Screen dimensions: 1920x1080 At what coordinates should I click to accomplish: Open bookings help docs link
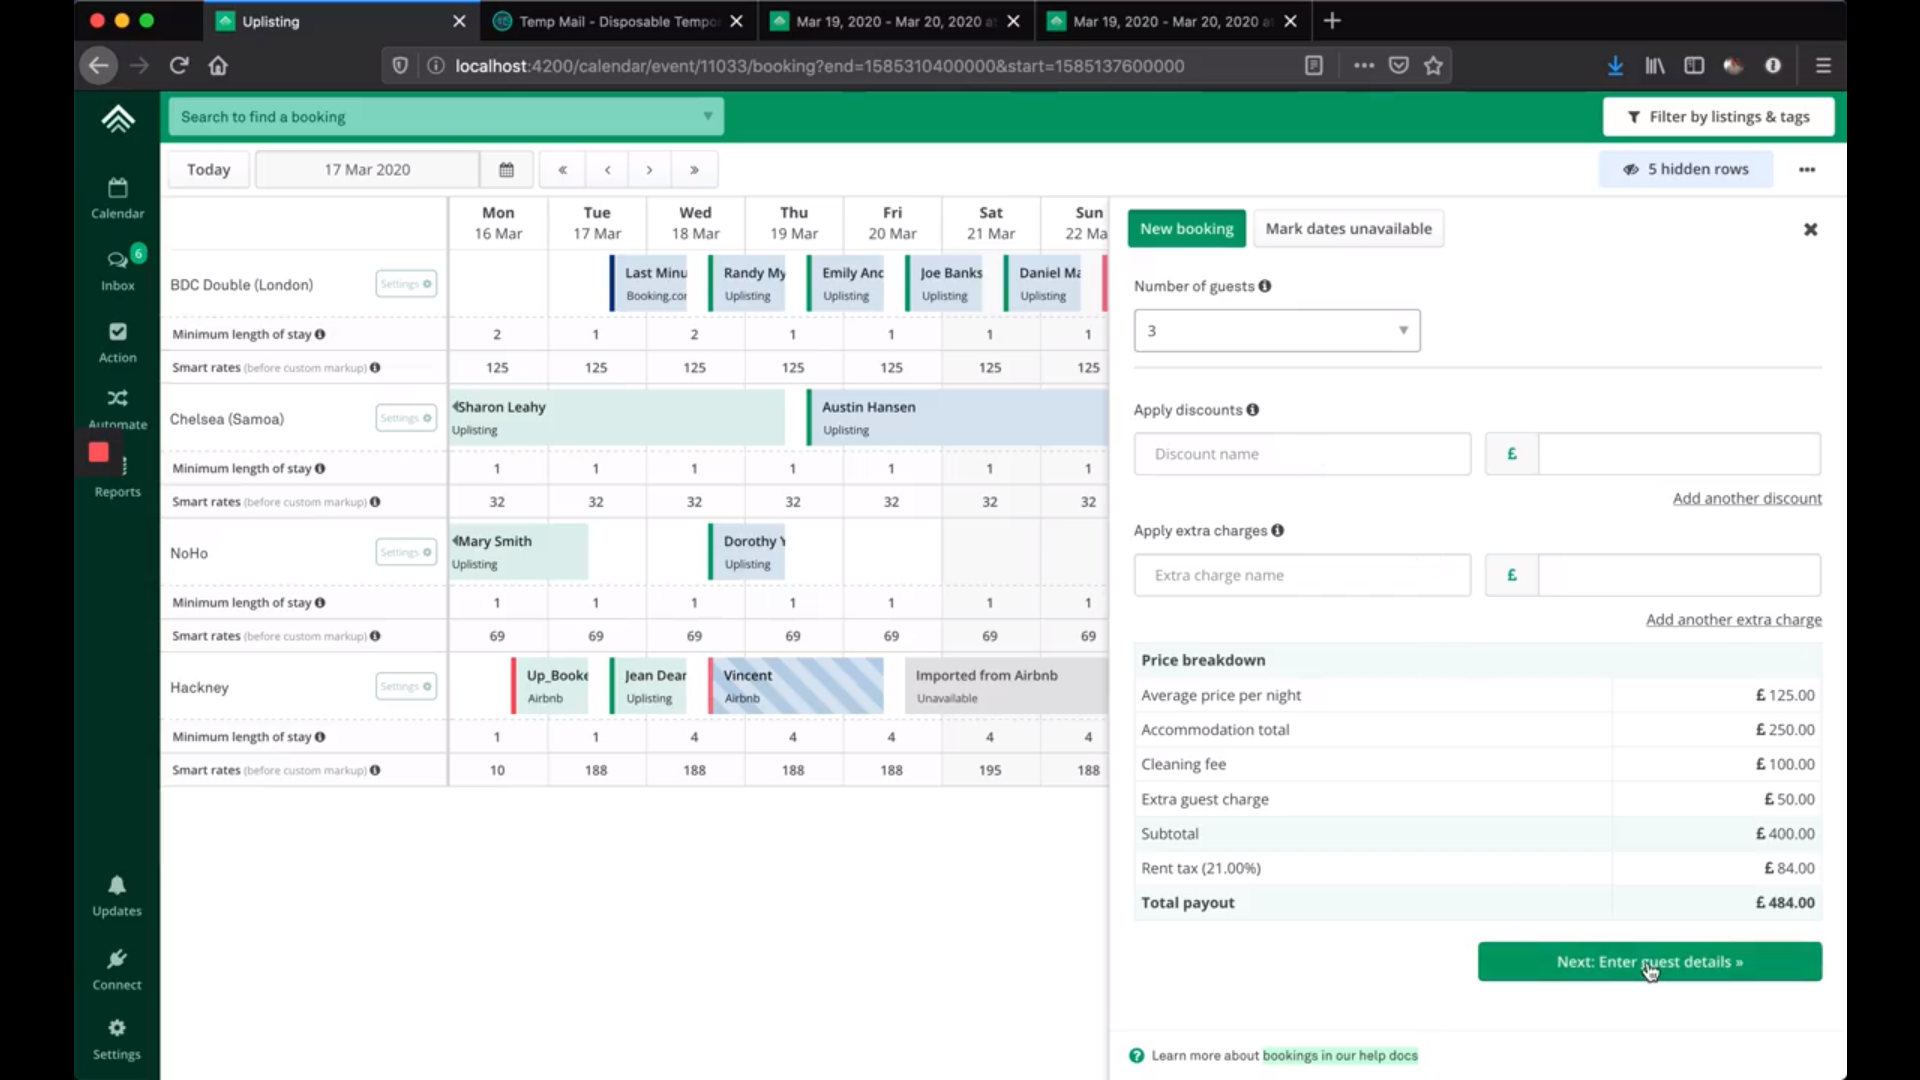1341,1055
